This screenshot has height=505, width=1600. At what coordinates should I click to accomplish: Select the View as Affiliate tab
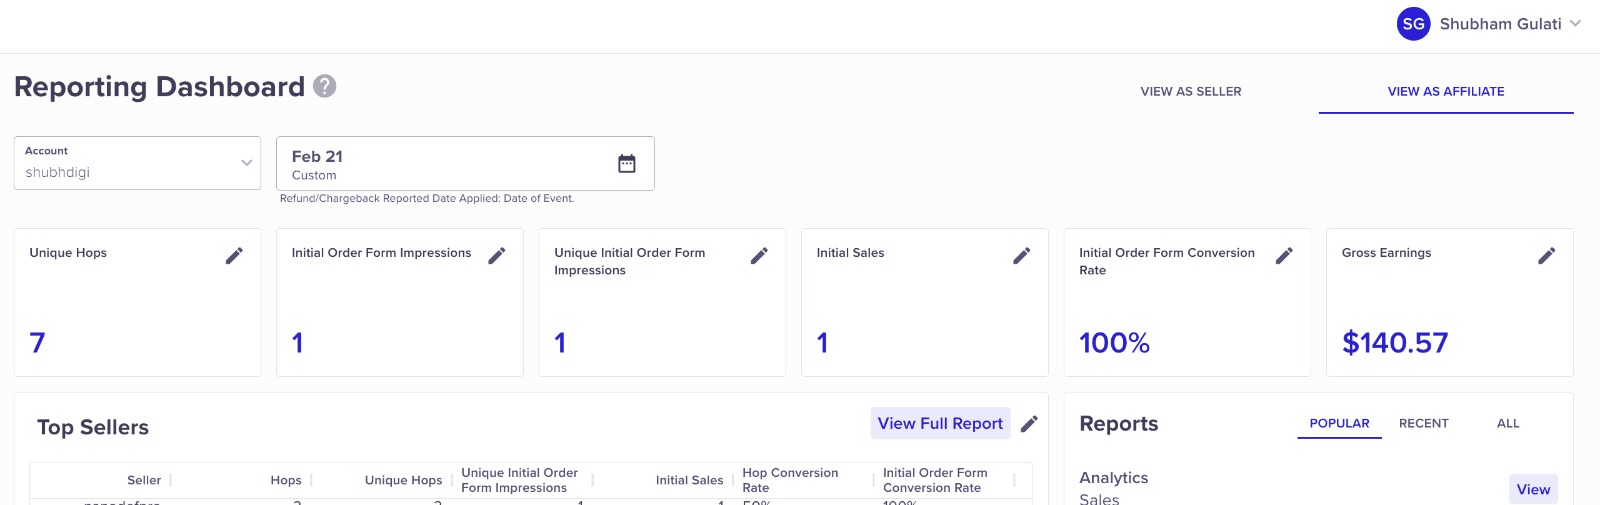pos(1446,91)
